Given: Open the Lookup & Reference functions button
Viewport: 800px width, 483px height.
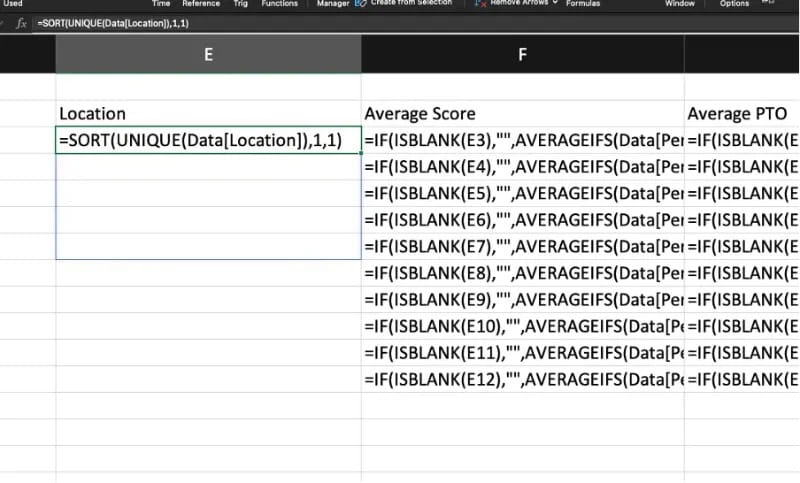Looking at the screenshot, I should (x=201, y=4).
